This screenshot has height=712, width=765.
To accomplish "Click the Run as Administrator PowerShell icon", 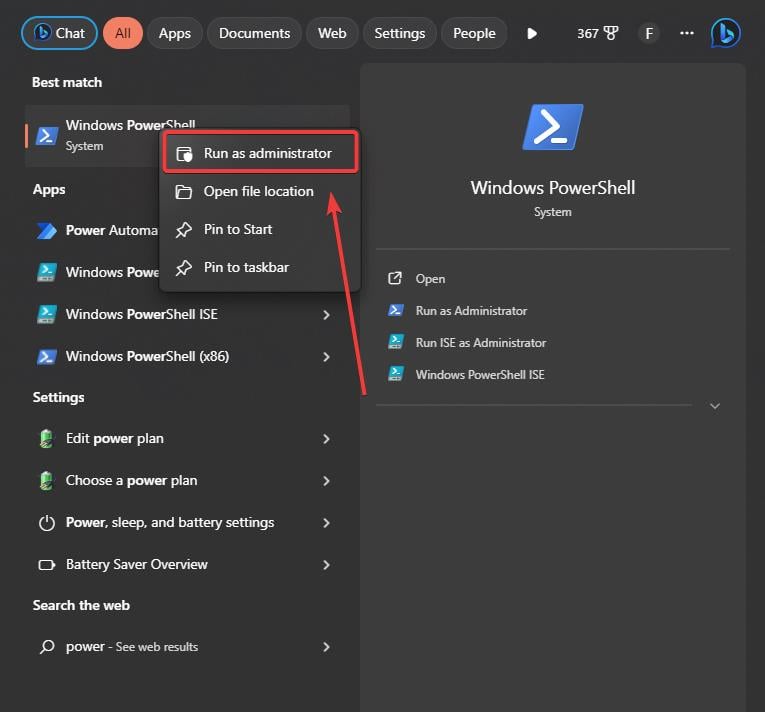I will tap(395, 310).
